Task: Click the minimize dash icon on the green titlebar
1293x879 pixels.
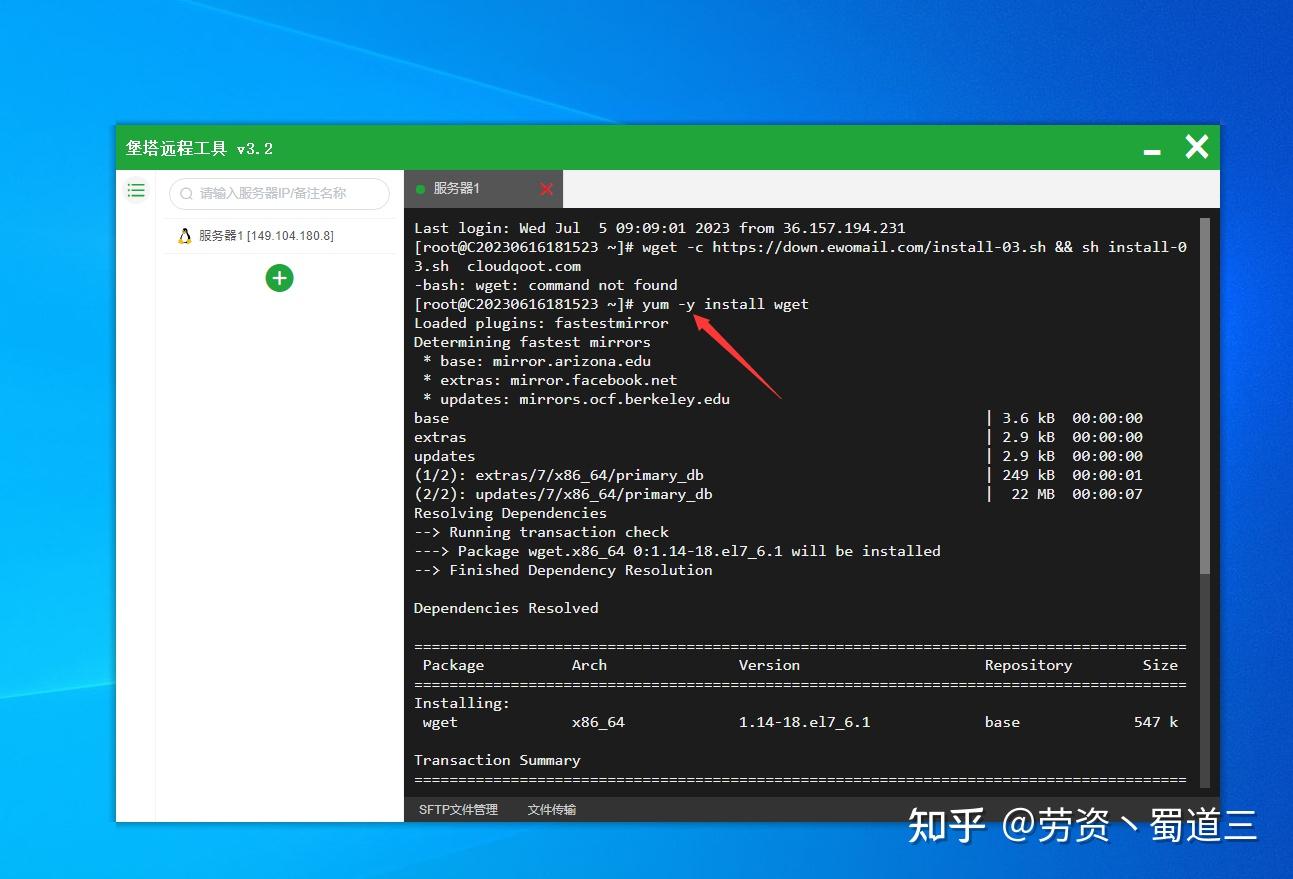Action: pos(1152,148)
